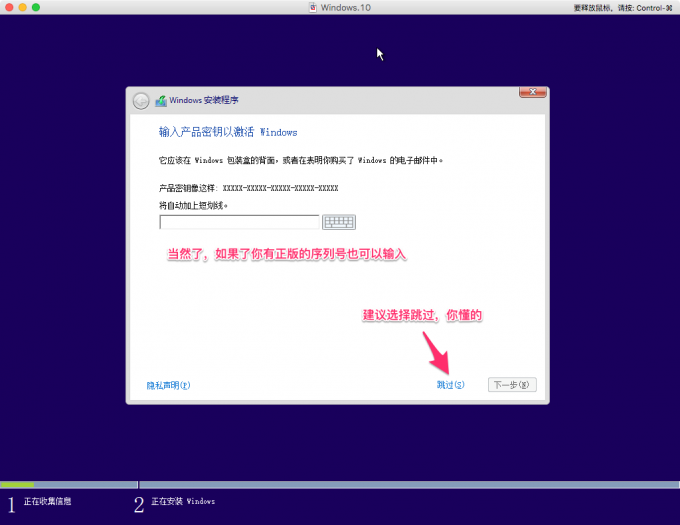Click the green segment of install progress bar
The height and width of the screenshot is (525, 680).
(17, 485)
